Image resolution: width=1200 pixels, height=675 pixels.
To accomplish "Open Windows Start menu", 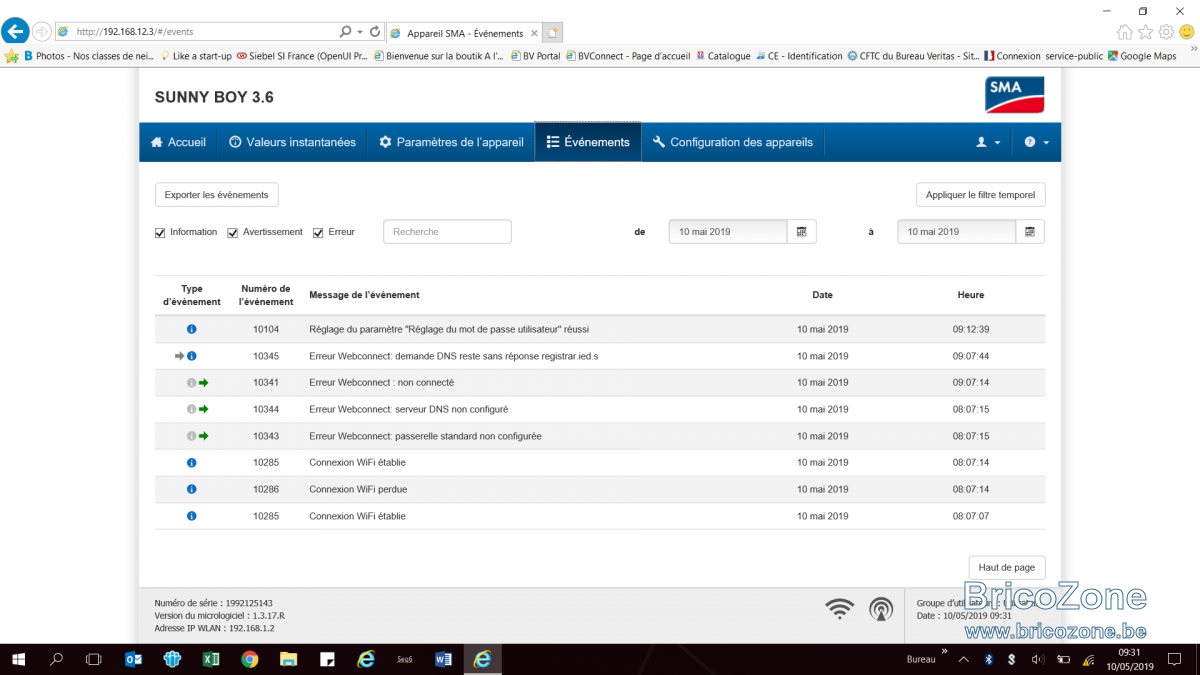I will 18,659.
